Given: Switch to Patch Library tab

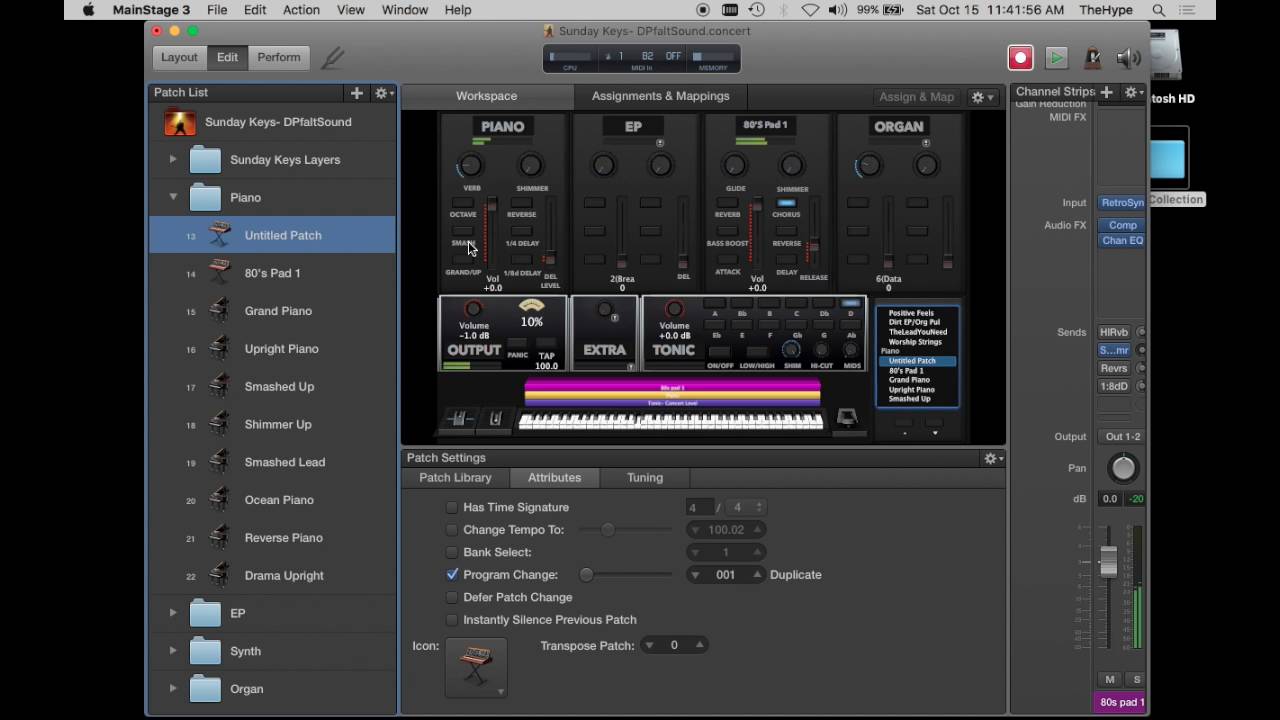Looking at the screenshot, I should click(x=455, y=478).
